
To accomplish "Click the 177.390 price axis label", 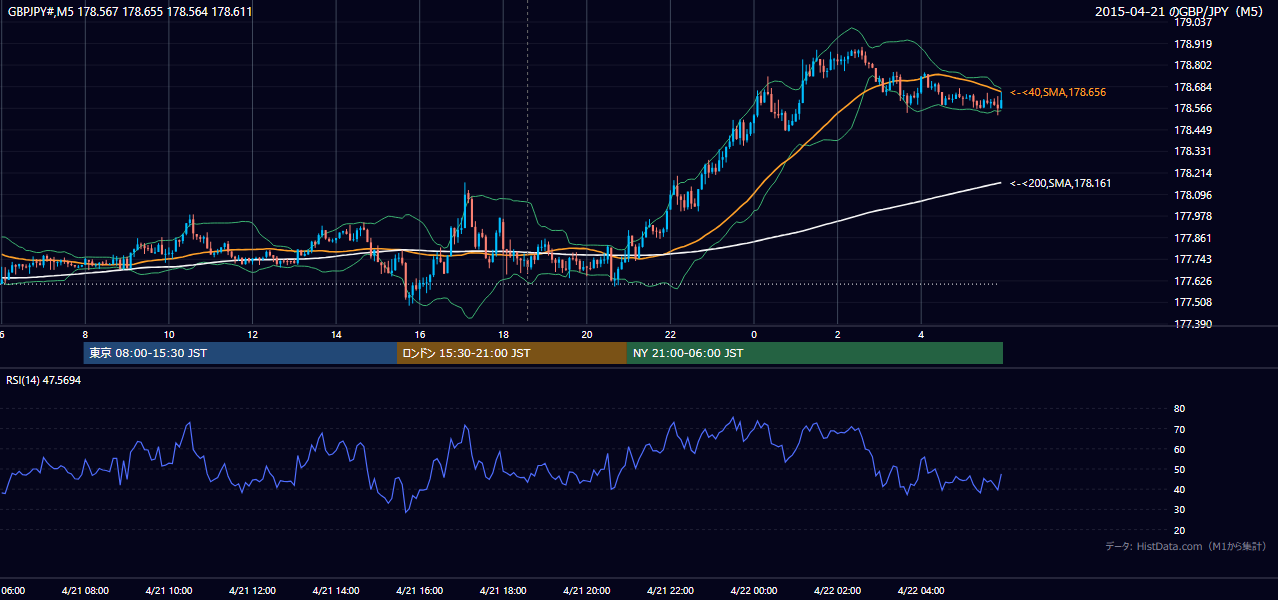I will pyautogui.click(x=1193, y=324).
